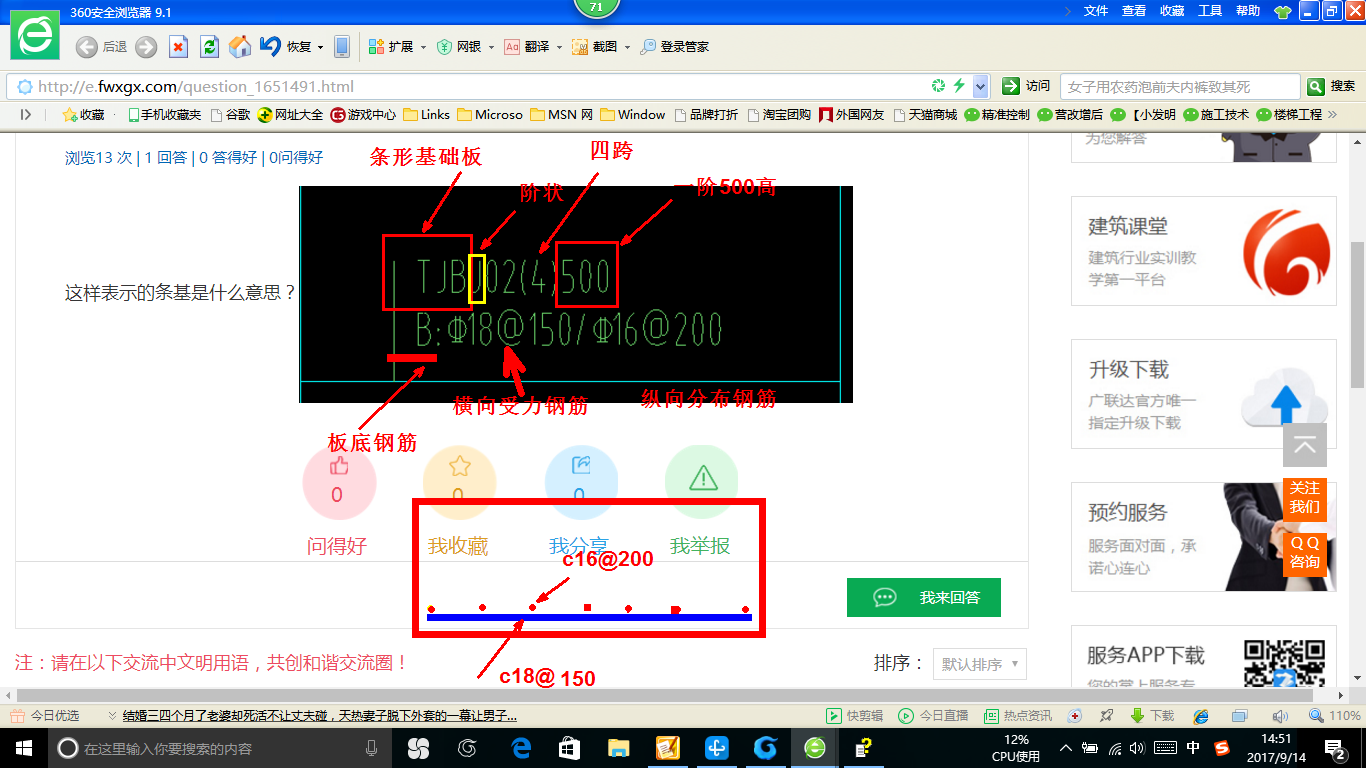Stop loading with the red X icon
Viewport: 1366px width, 768px height.
point(178,46)
